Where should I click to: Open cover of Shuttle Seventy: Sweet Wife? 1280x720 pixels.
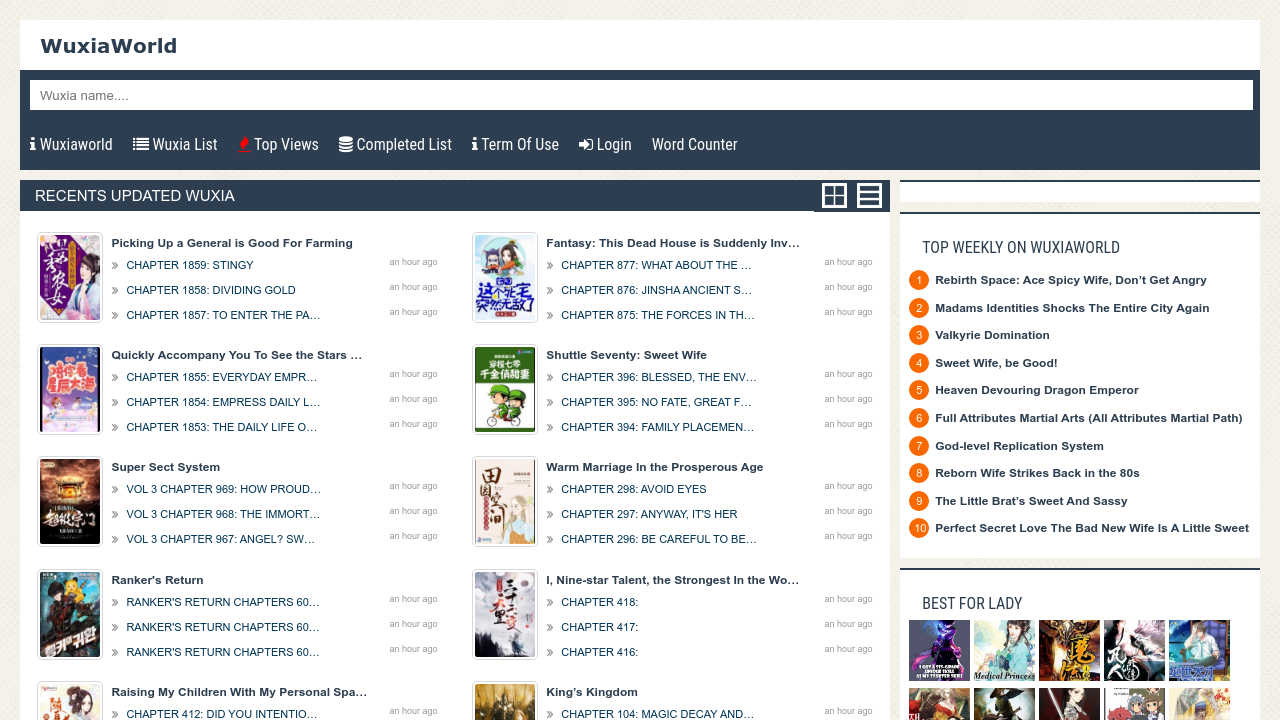[x=505, y=390]
